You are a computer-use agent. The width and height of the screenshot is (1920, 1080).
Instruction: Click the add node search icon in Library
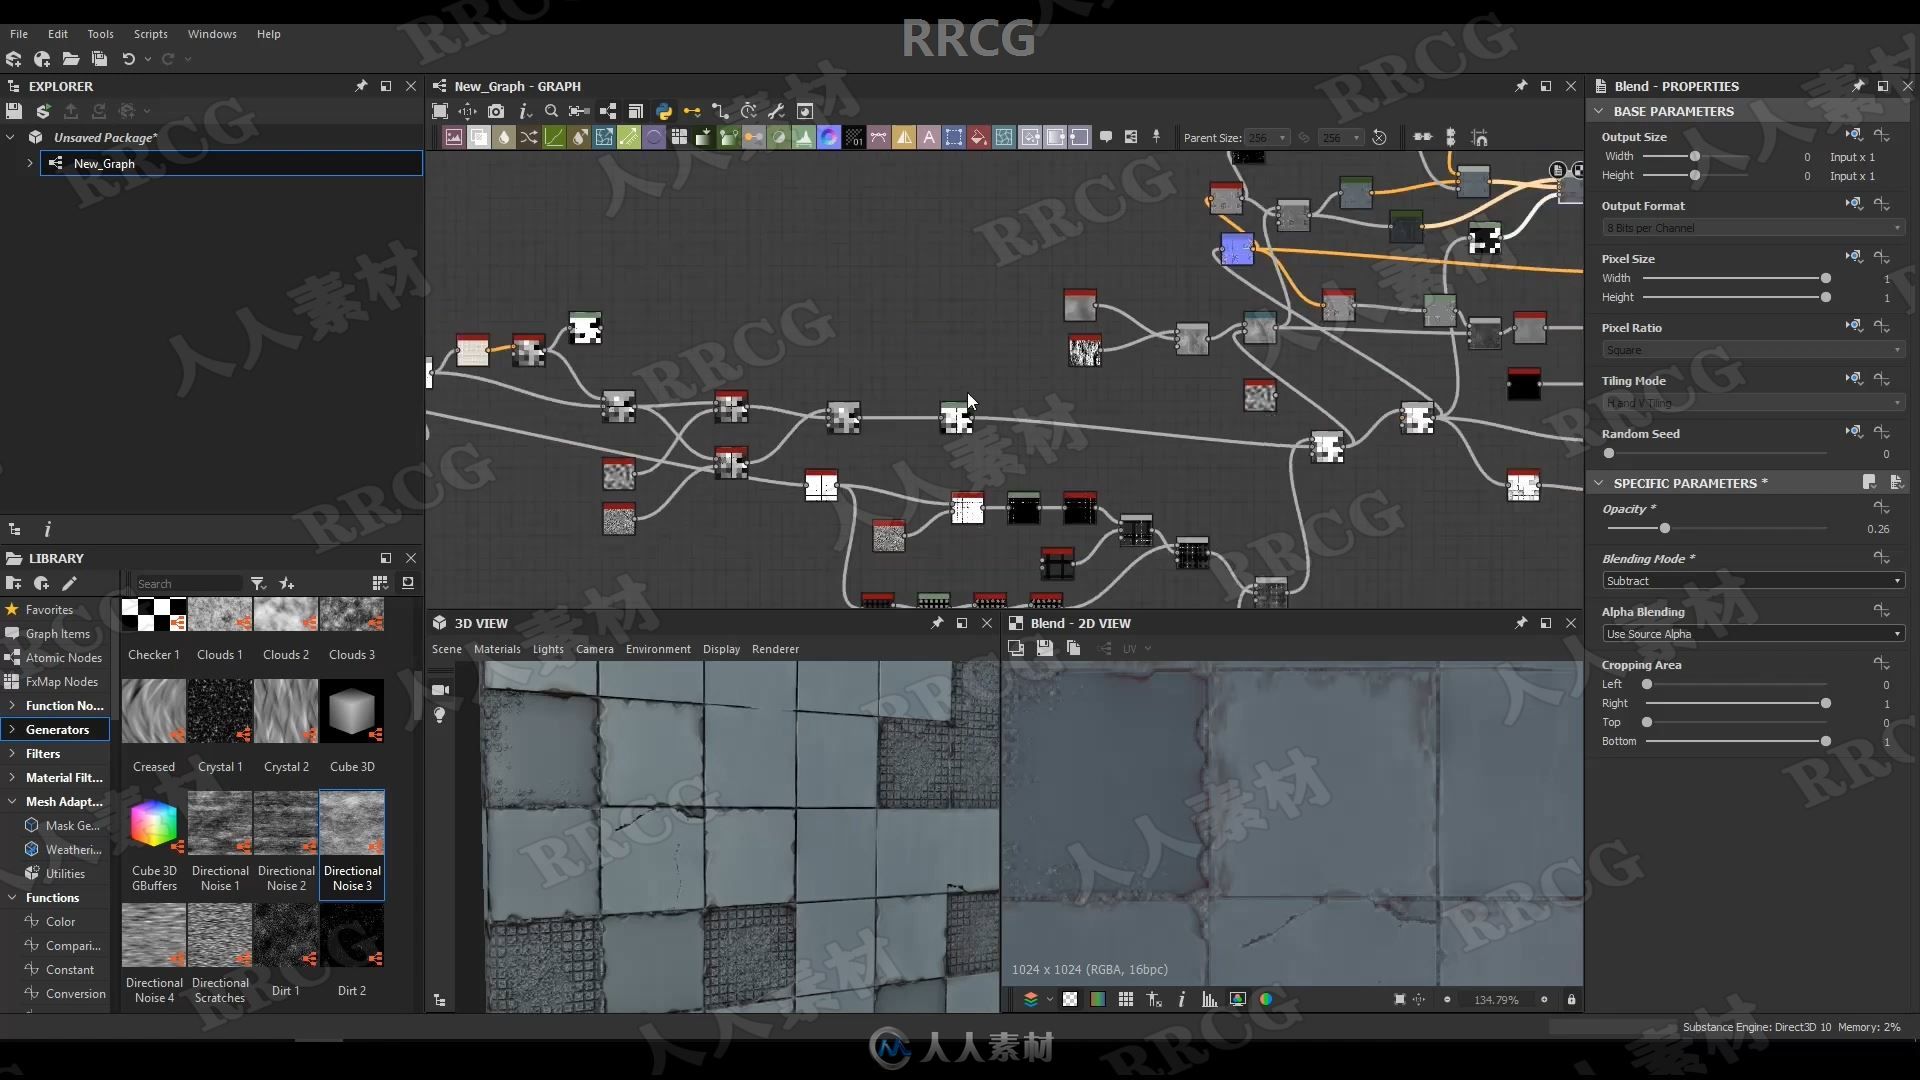287,582
